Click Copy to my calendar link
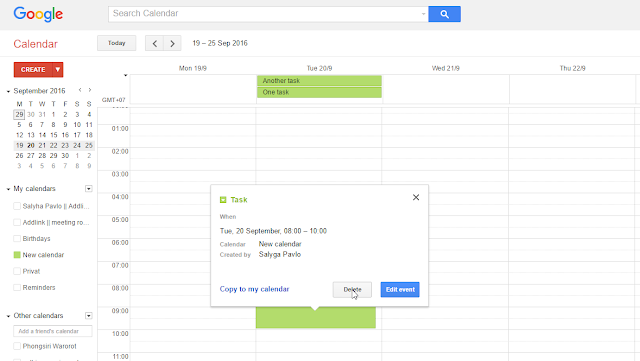This screenshot has width=640, height=361. [x=254, y=289]
